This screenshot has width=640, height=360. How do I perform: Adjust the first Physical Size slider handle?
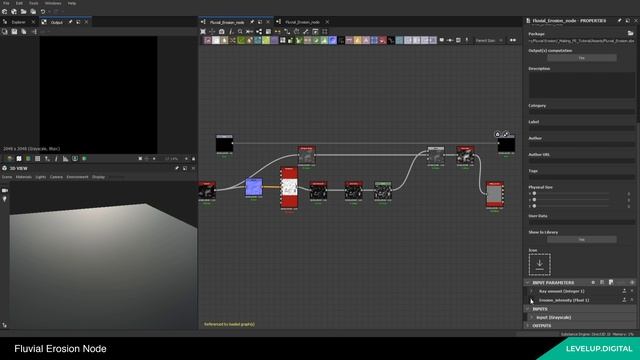click(x=534, y=193)
